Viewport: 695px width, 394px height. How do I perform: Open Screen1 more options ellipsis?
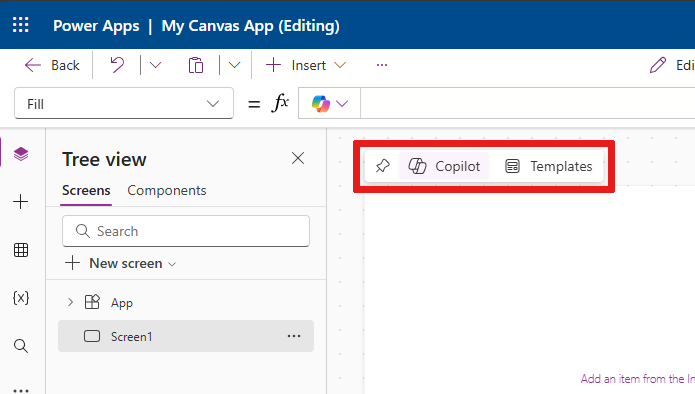click(294, 336)
